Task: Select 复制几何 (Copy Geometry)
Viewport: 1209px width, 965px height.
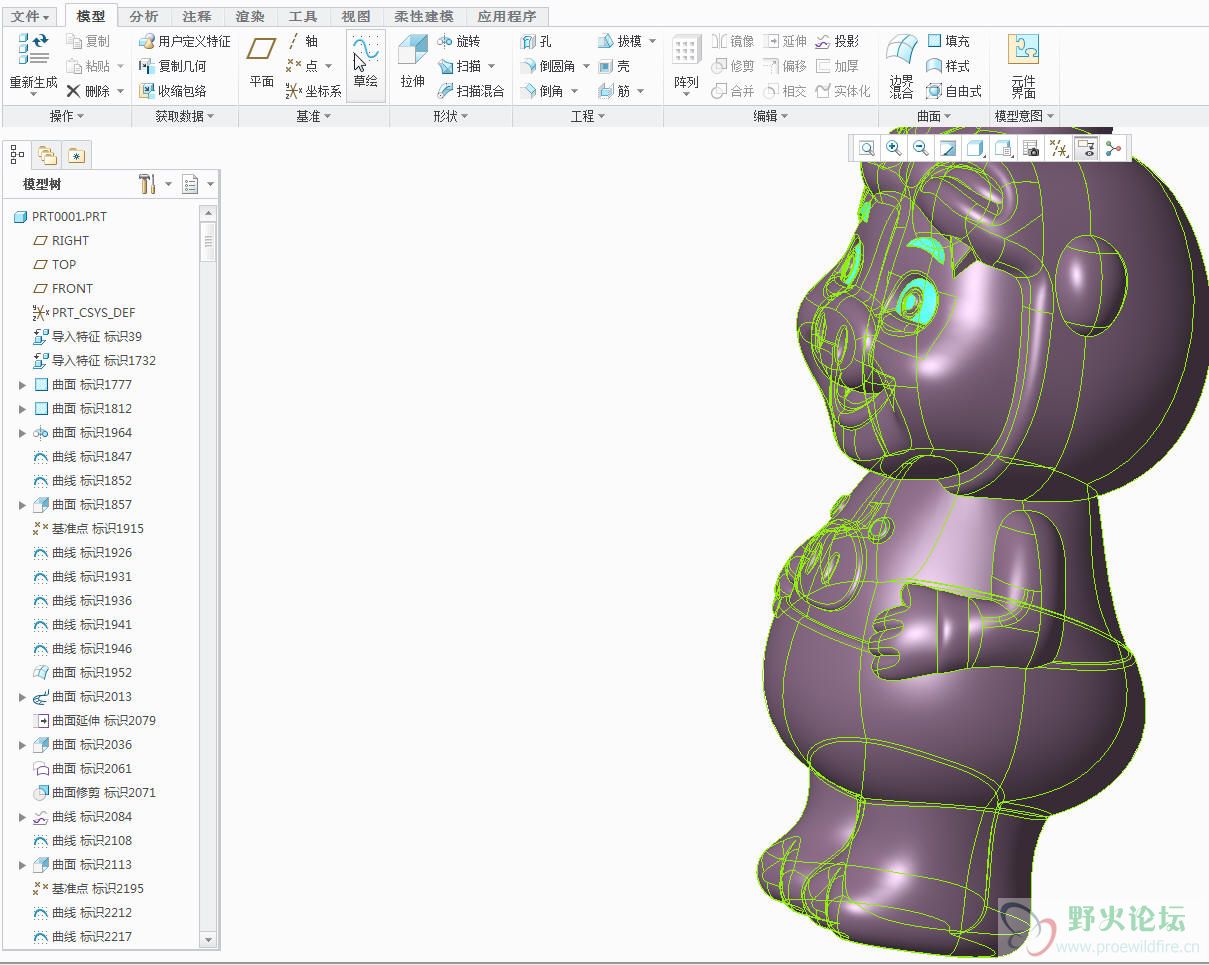Action: (172, 66)
